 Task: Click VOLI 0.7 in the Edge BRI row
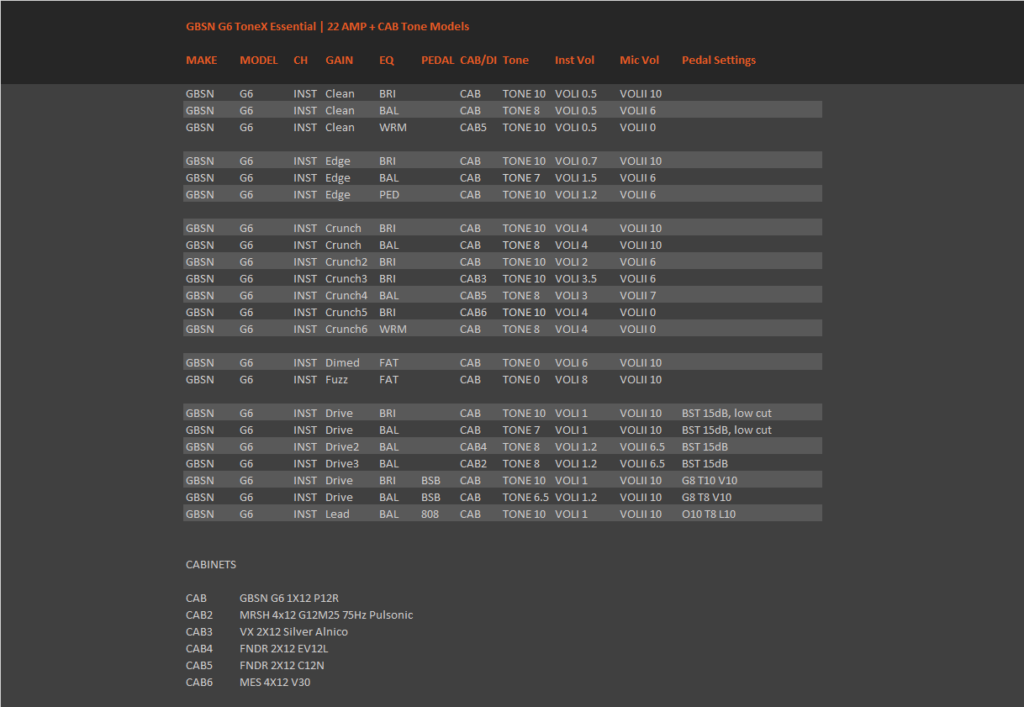tap(575, 161)
